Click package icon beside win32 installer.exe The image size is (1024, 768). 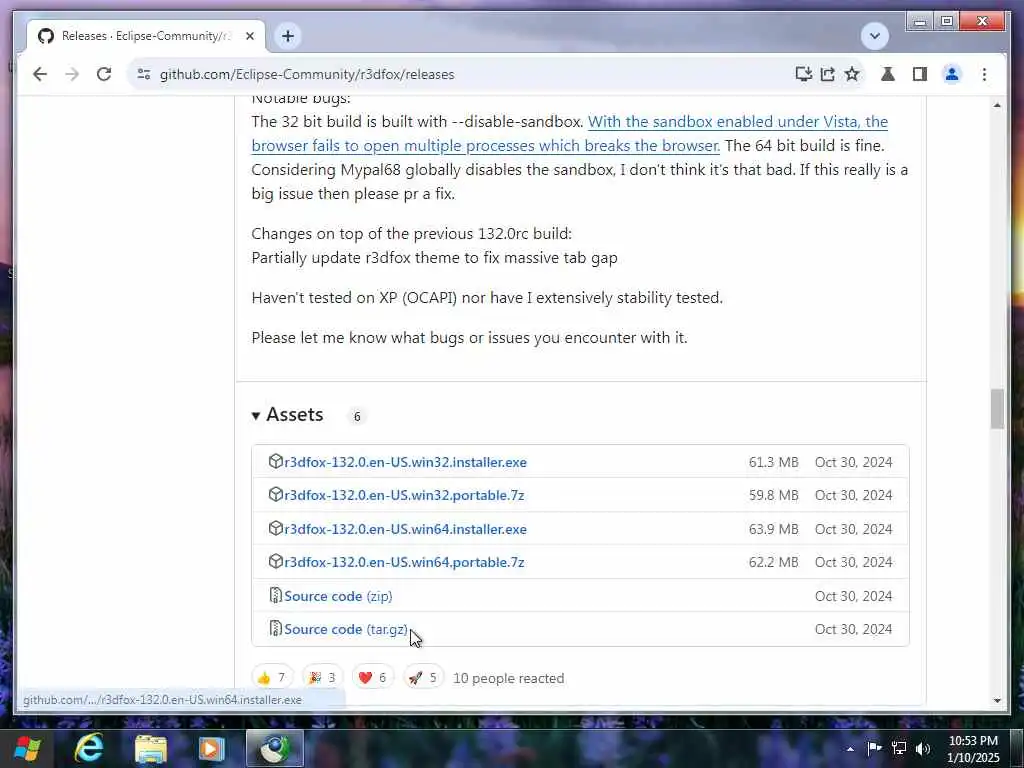[276, 462]
